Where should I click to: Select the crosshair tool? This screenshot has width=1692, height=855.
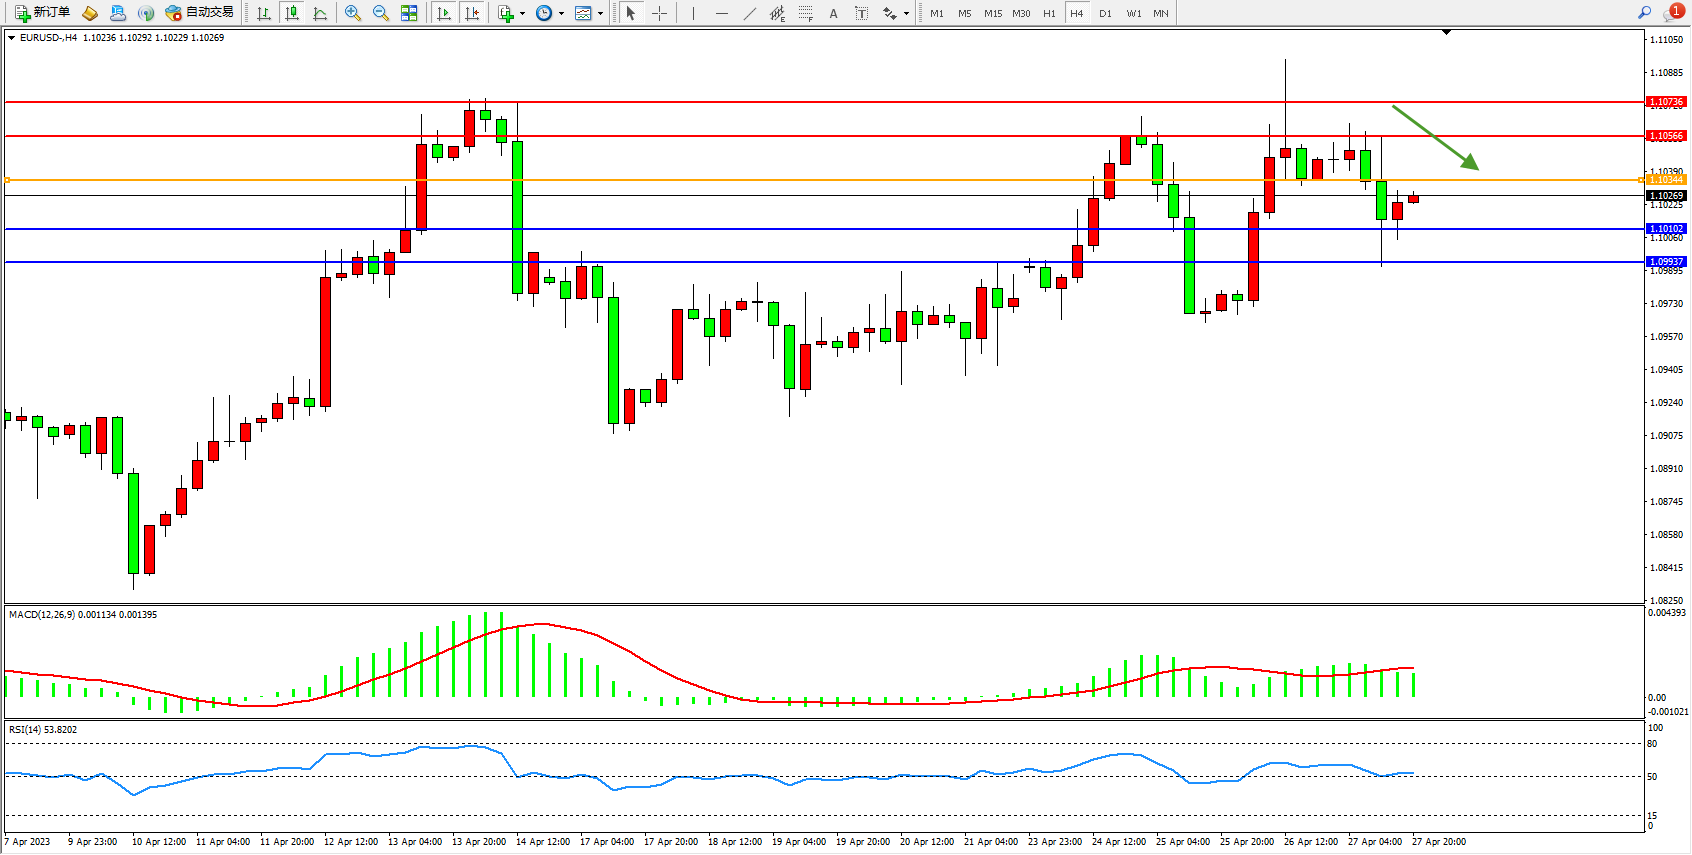(x=660, y=13)
